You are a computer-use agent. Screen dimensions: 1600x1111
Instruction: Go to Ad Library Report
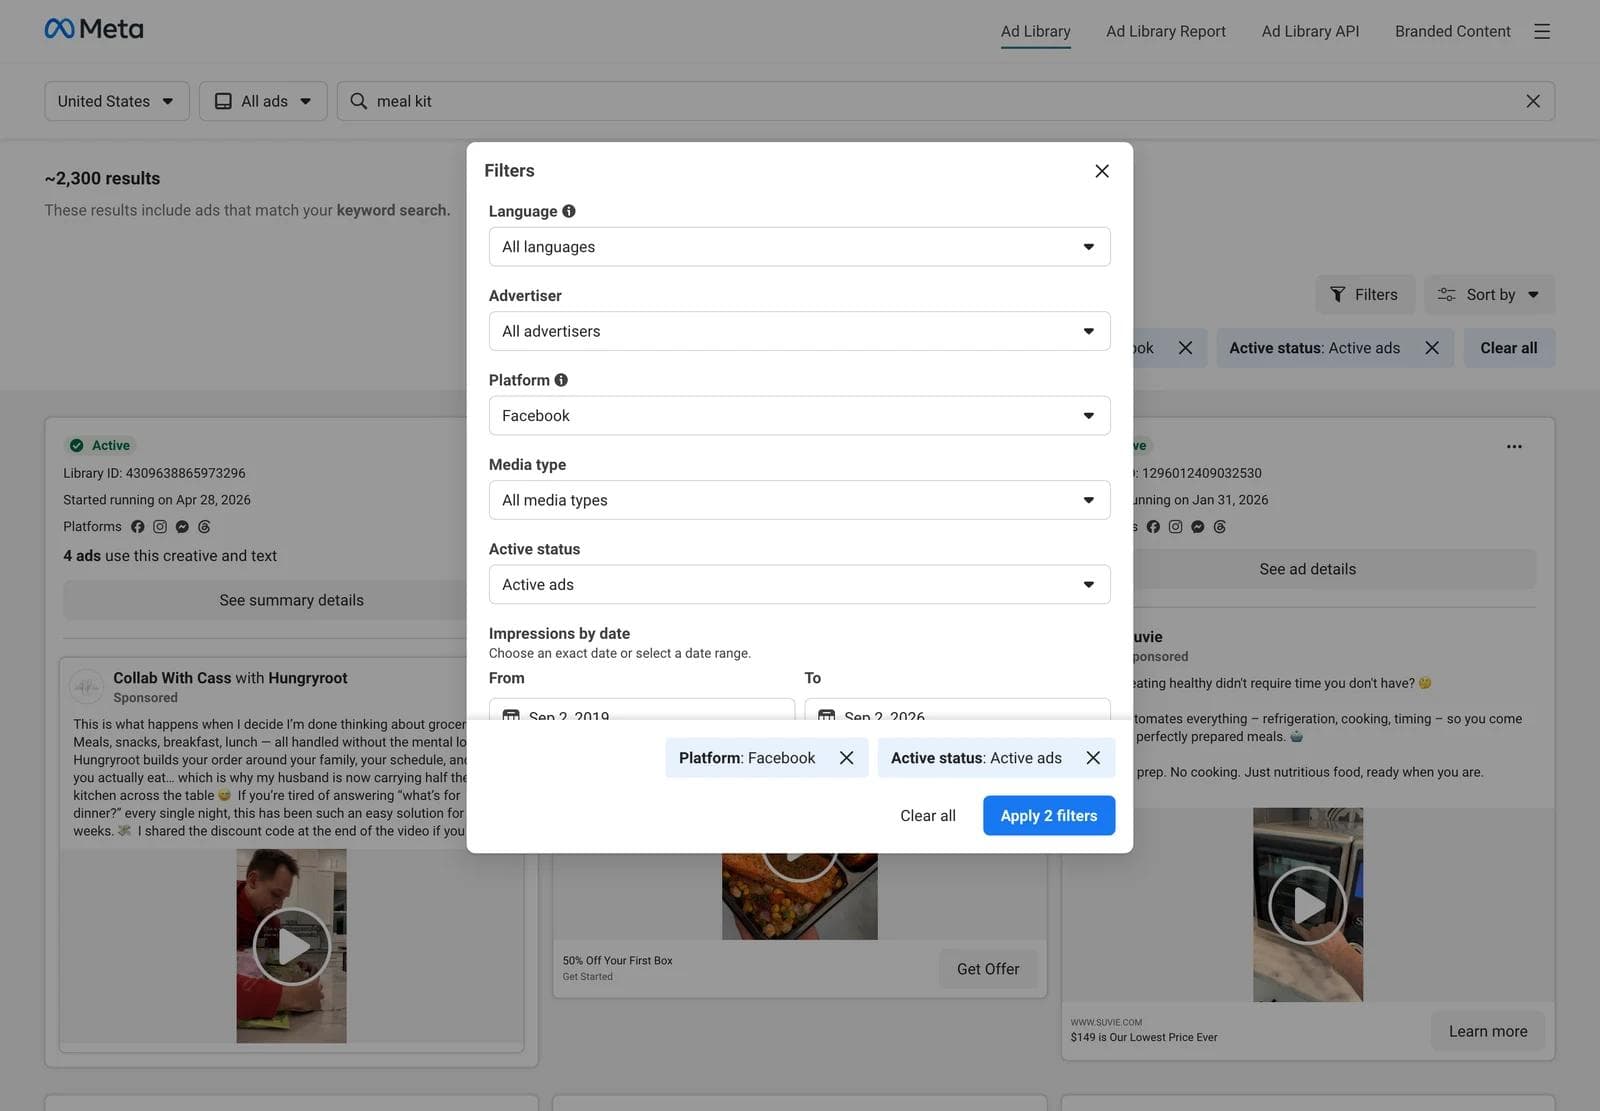tap(1165, 31)
